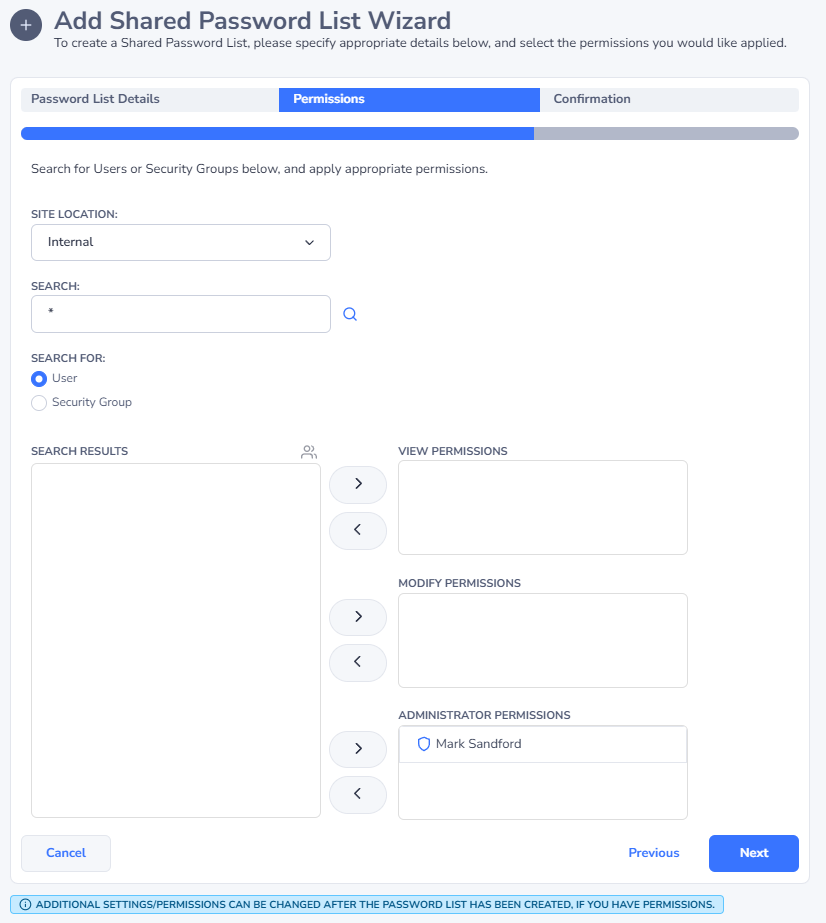Click the Previous link
The image size is (826, 923).
coord(653,853)
